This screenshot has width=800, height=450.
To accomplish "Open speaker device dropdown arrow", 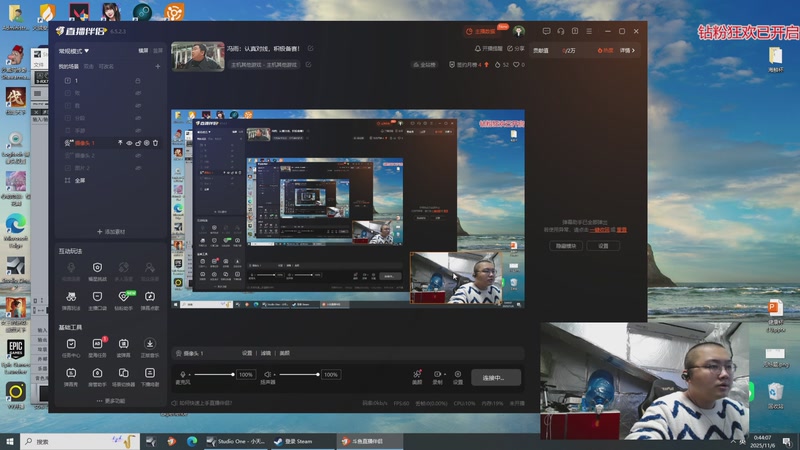I will click(274, 375).
